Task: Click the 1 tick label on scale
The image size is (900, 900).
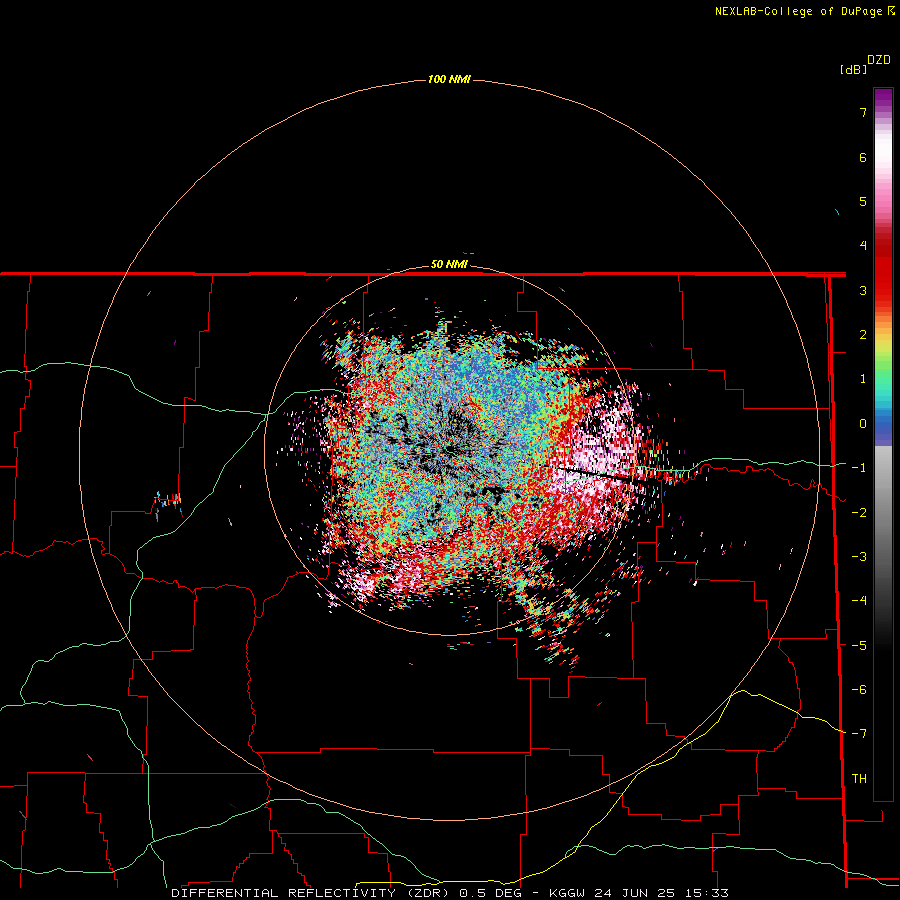Action: [x=863, y=379]
